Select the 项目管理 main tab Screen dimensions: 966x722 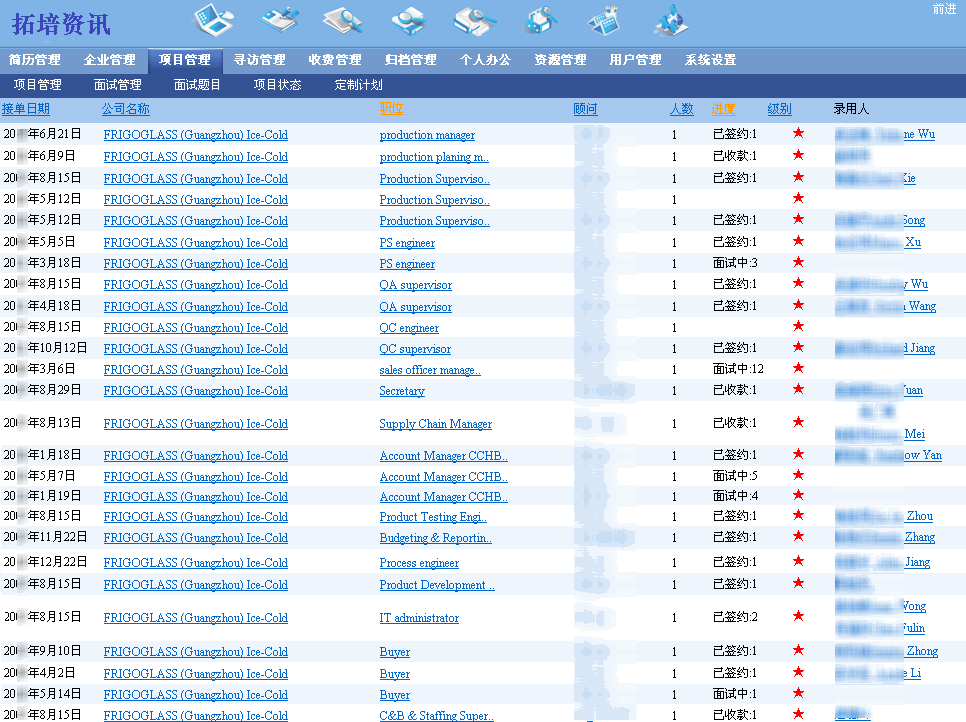coord(185,60)
